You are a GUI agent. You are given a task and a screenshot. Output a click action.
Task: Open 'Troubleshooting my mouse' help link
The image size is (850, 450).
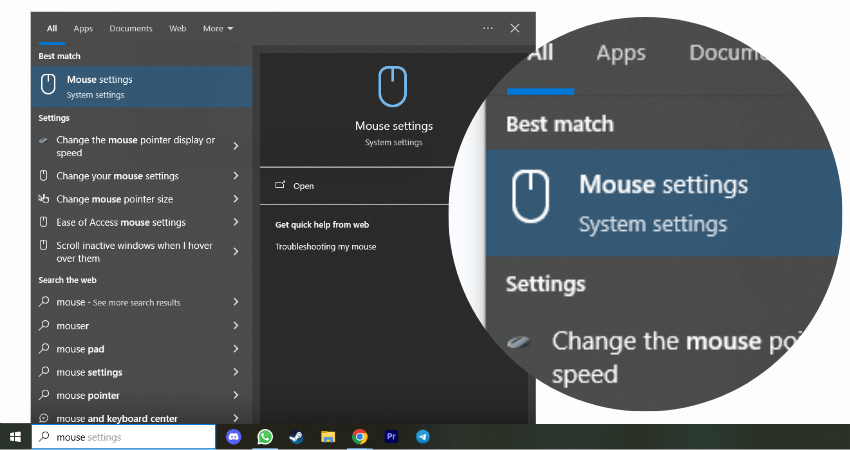pyautogui.click(x=326, y=247)
